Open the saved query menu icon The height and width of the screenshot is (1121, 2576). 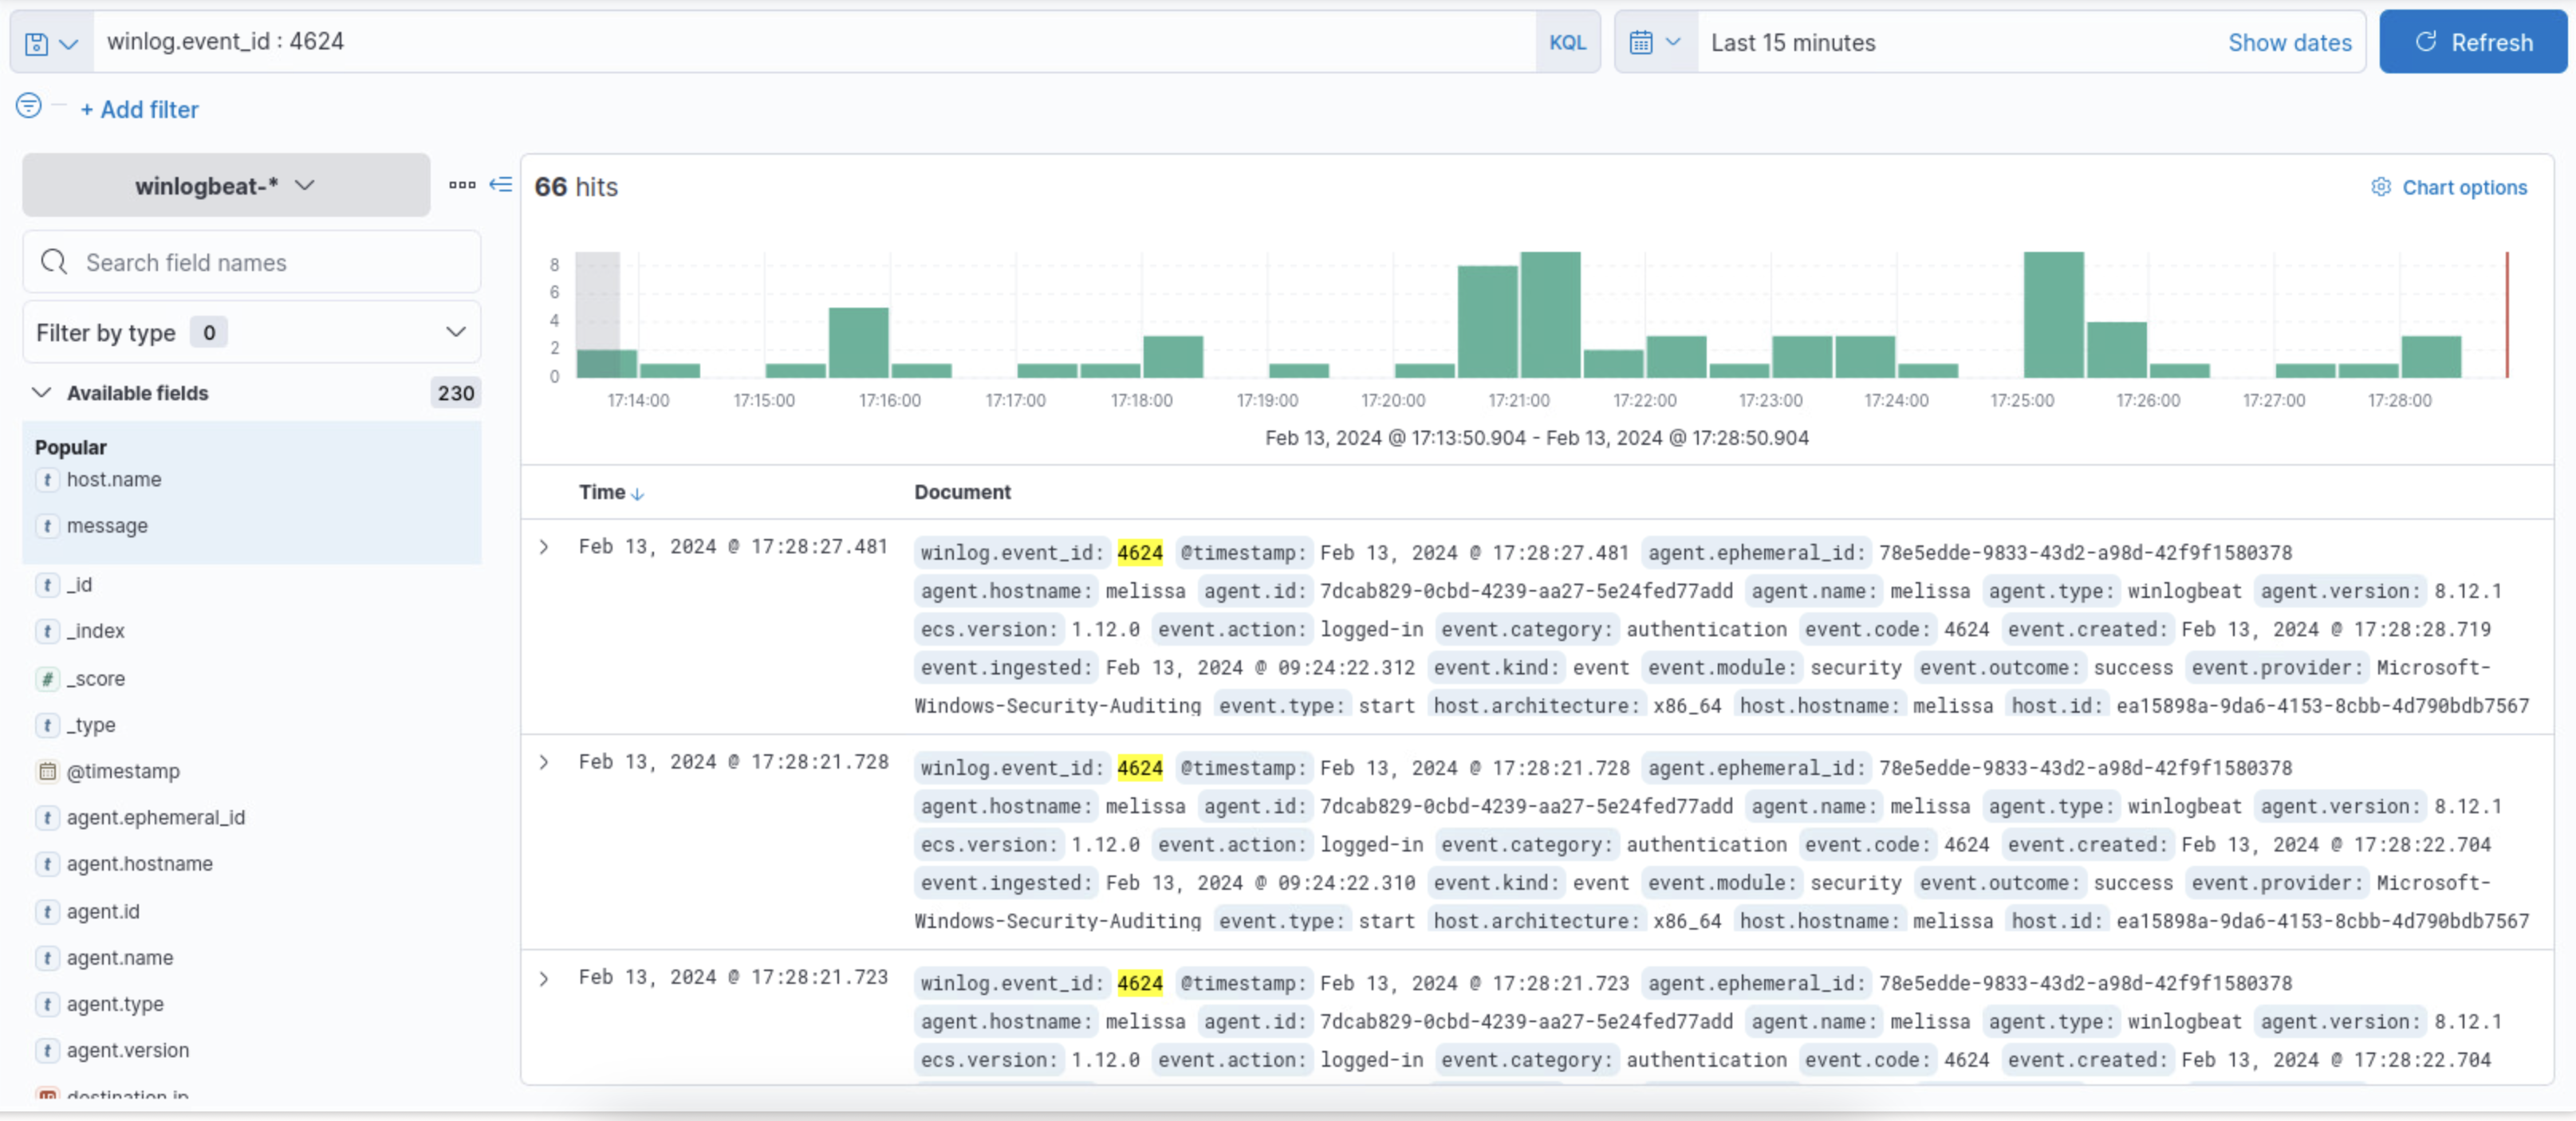pos(50,43)
